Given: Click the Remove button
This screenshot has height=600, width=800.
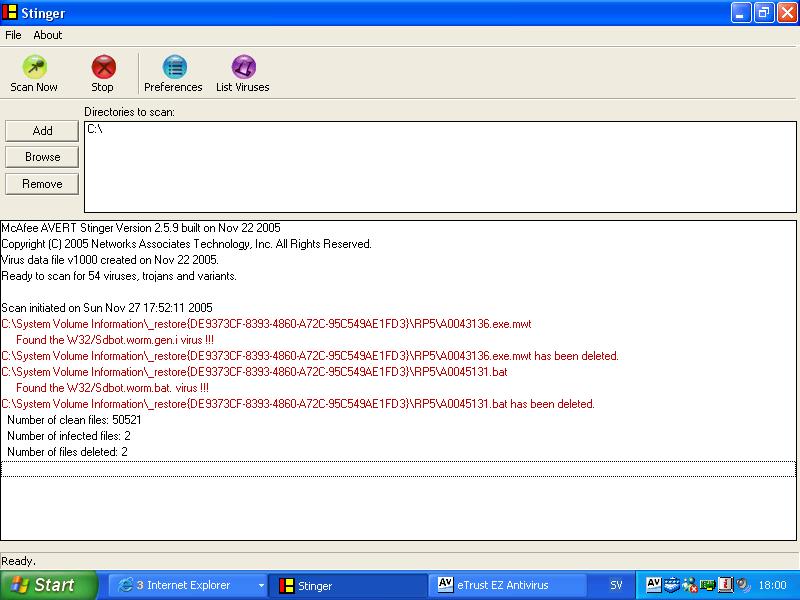Looking at the screenshot, I should coord(42,184).
